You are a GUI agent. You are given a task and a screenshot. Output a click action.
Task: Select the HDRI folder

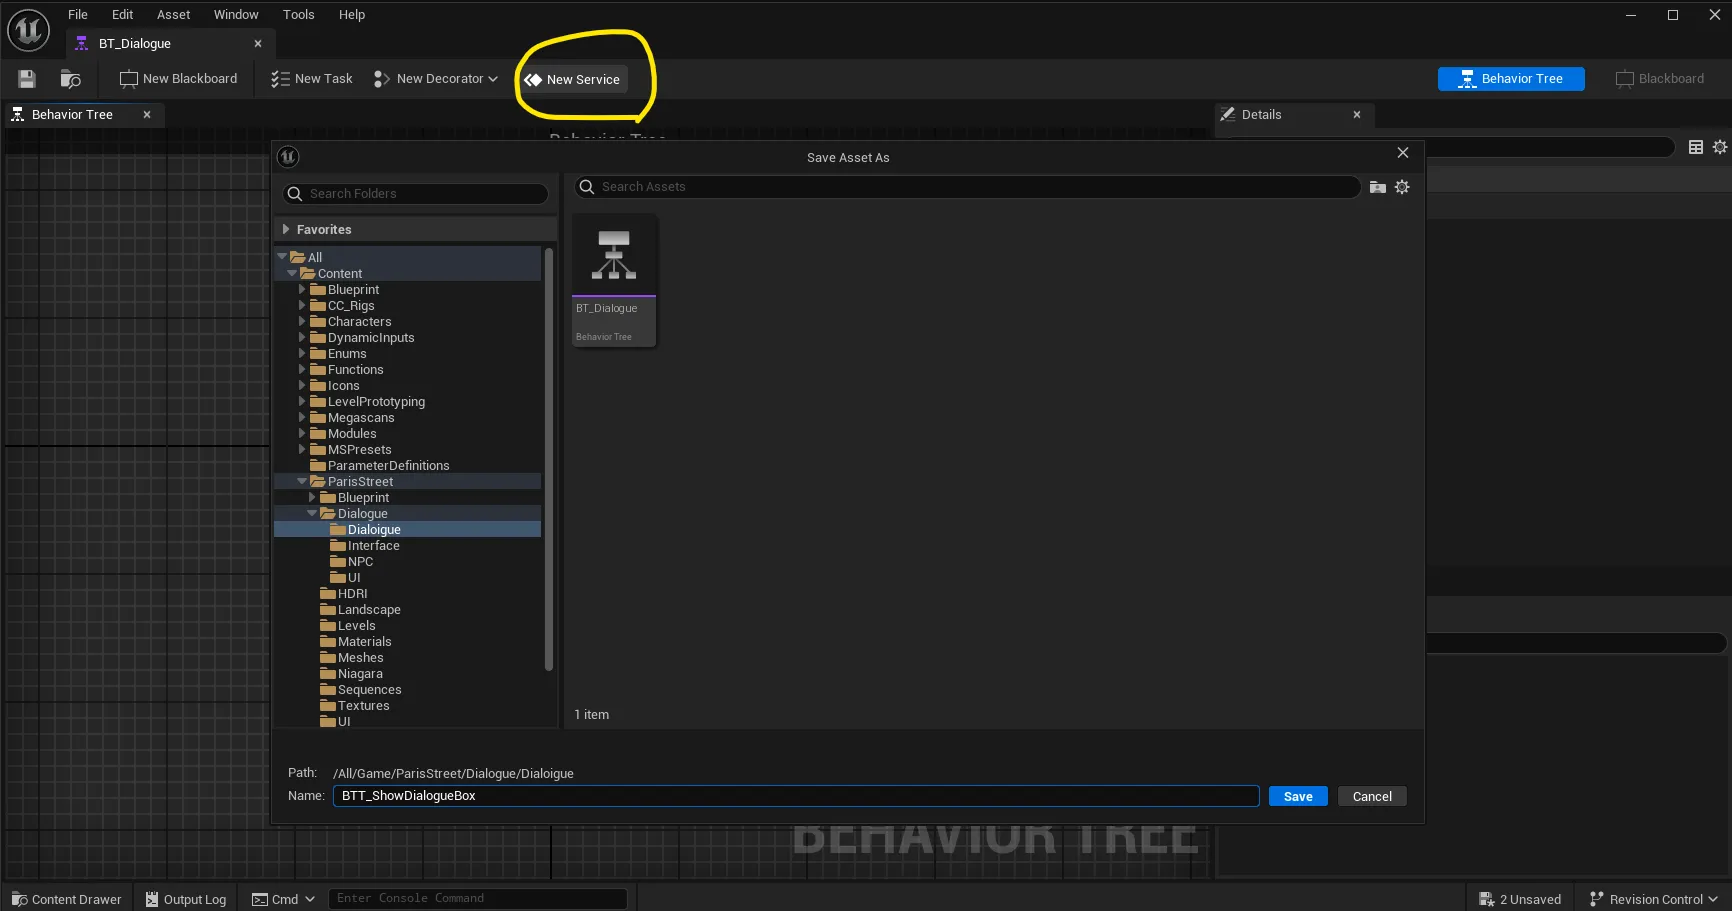click(x=352, y=594)
